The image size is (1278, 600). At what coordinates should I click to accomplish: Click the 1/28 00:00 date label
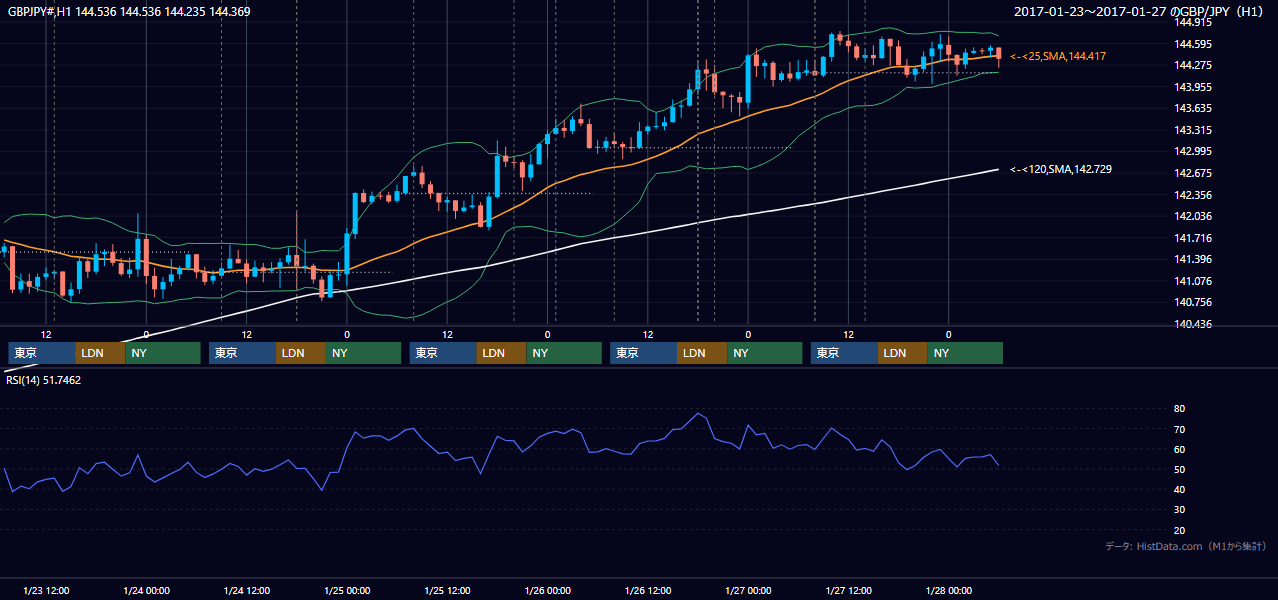948,591
